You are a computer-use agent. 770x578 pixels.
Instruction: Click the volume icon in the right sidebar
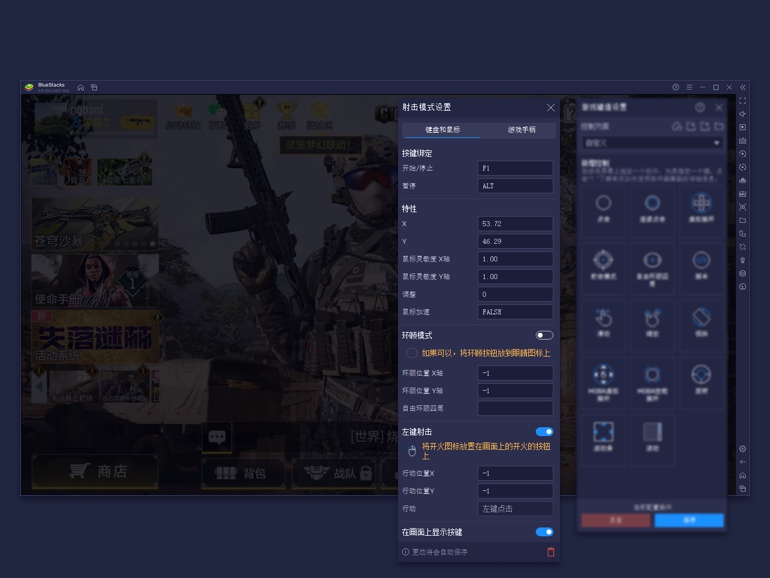742,114
